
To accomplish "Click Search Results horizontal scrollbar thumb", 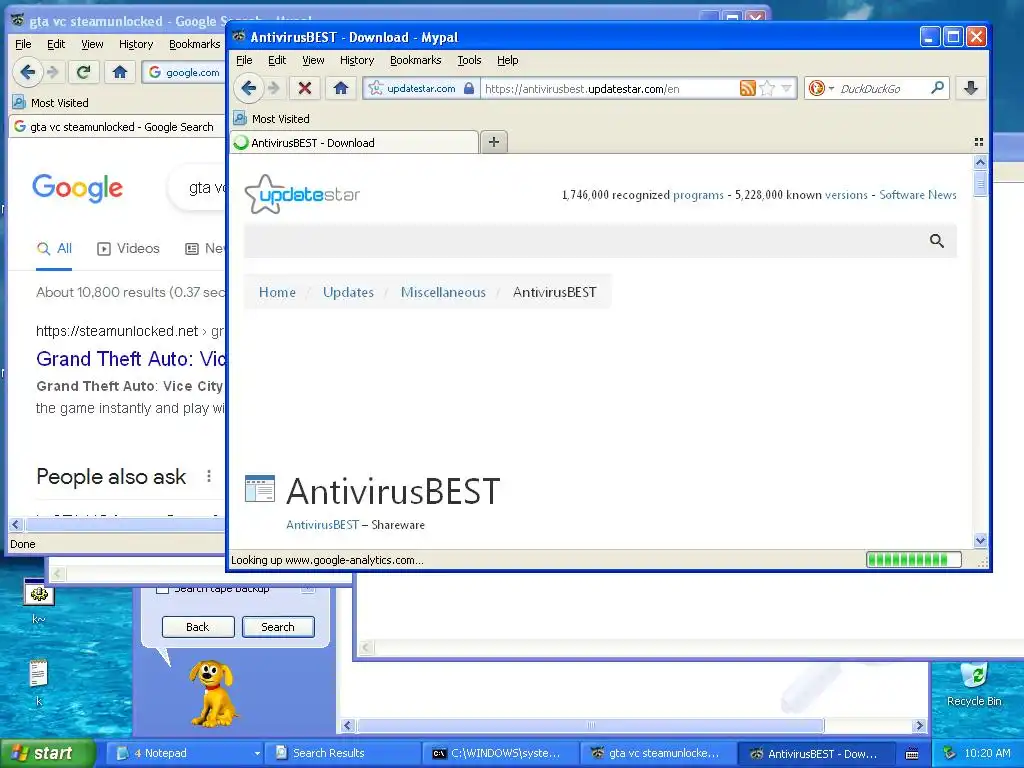I will coord(590,726).
